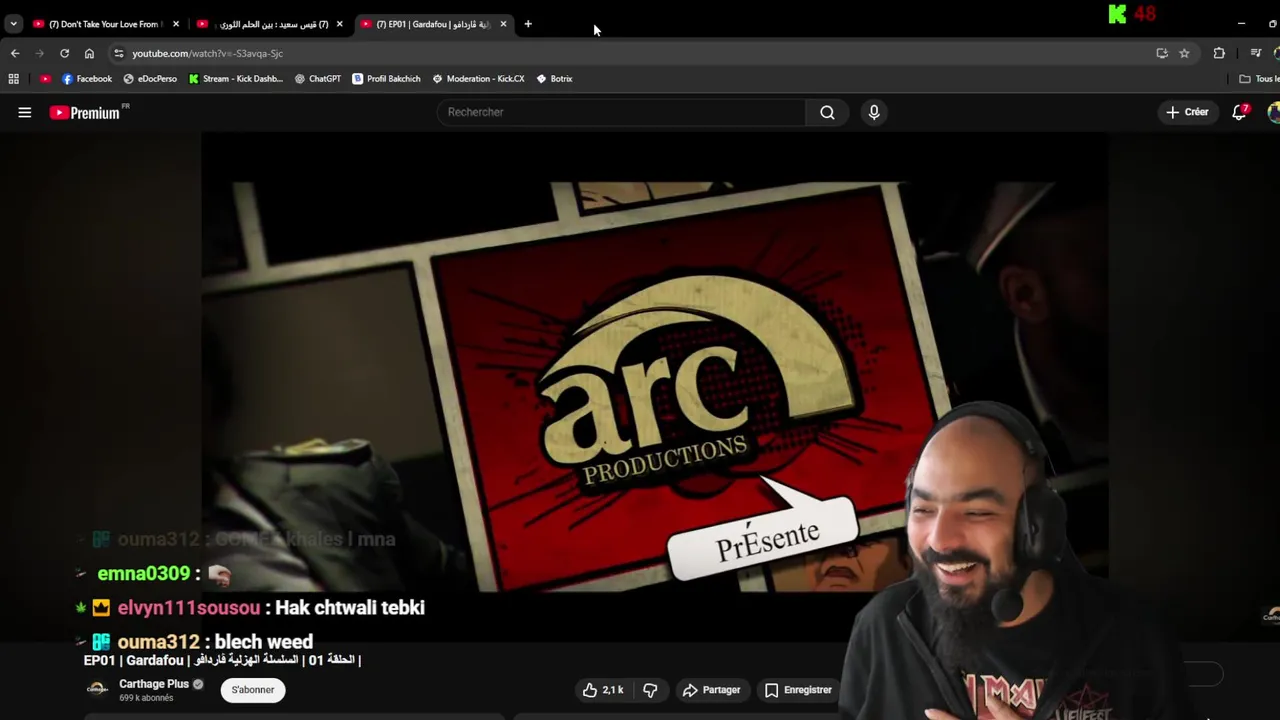1280x720 pixels.
Task: Click emna0309 chat username
Action: coord(143,574)
